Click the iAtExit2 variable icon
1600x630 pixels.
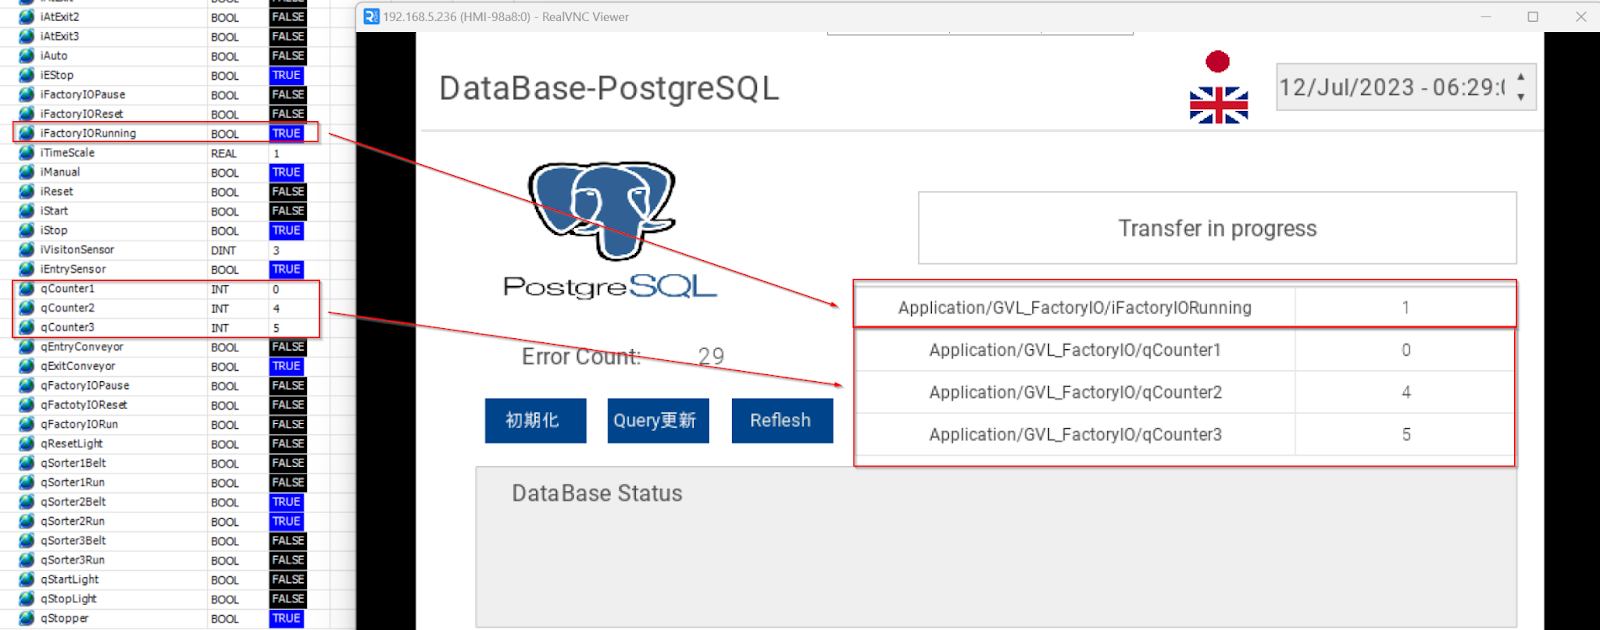pyautogui.click(x=27, y=17)
